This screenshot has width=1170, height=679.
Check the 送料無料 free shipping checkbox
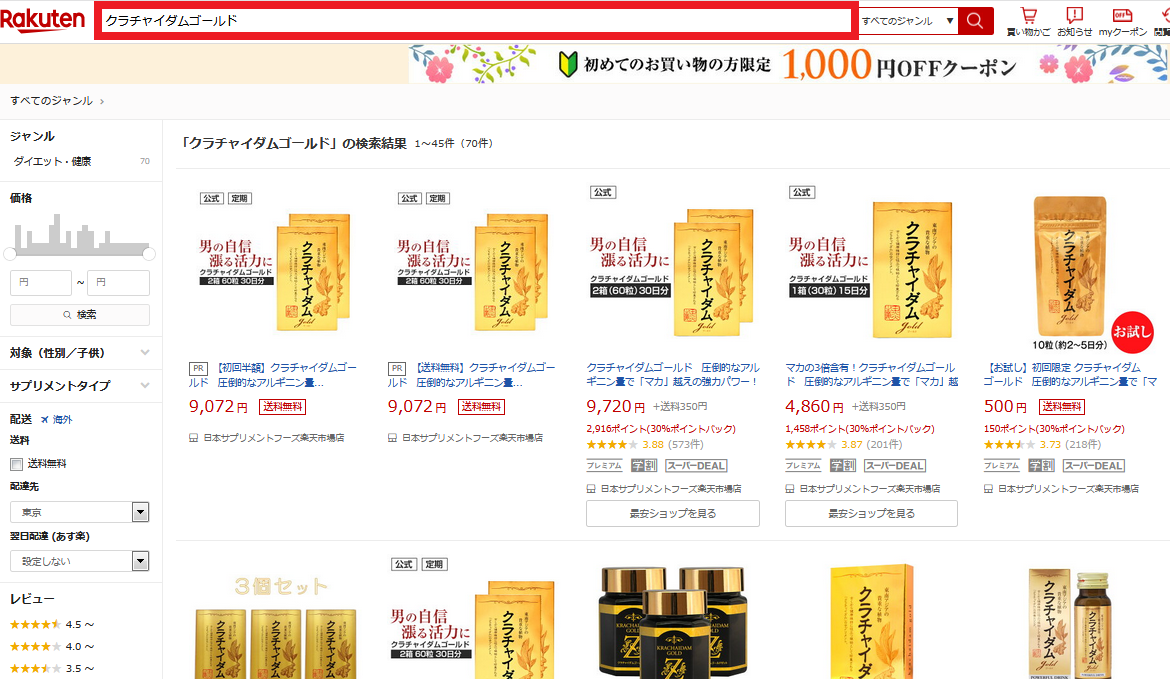(x=16, y=463)
